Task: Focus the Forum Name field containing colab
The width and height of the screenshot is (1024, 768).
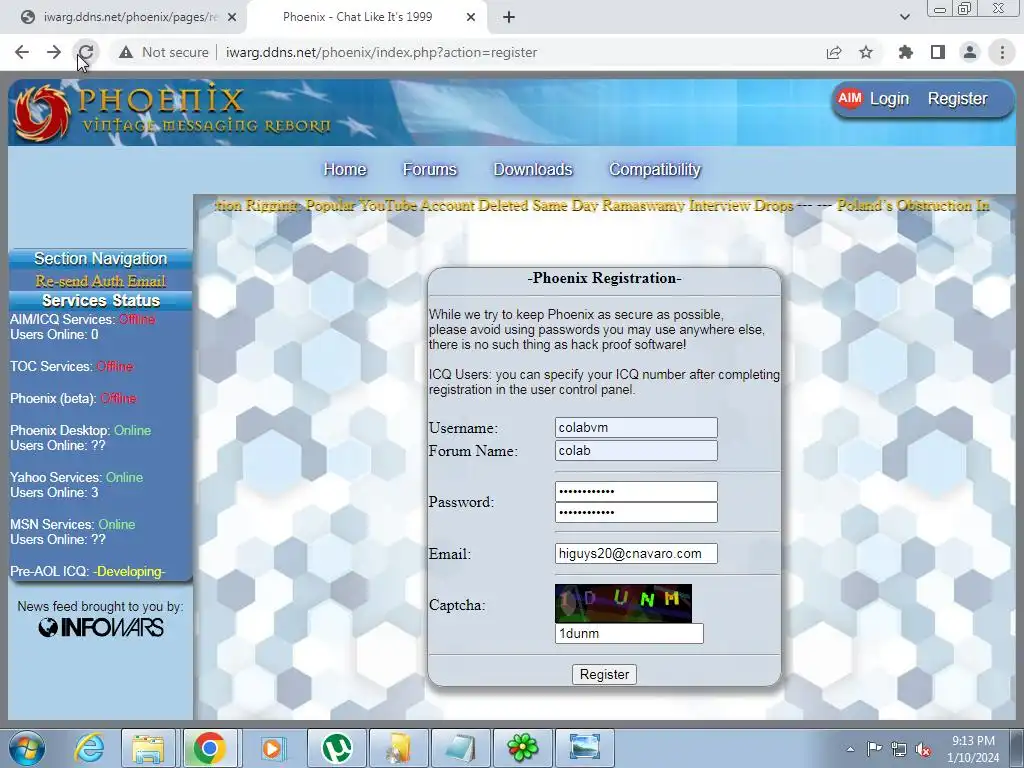Action: click(x=636, y=451)
